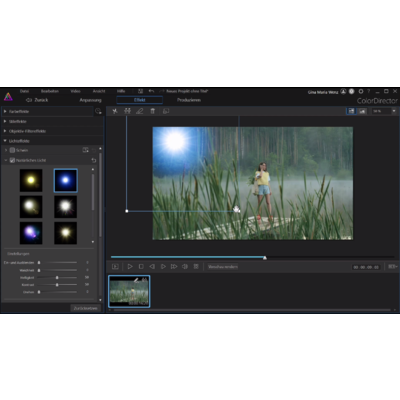Play the video preview
This screenshot has height=400, width=400.
130,267
